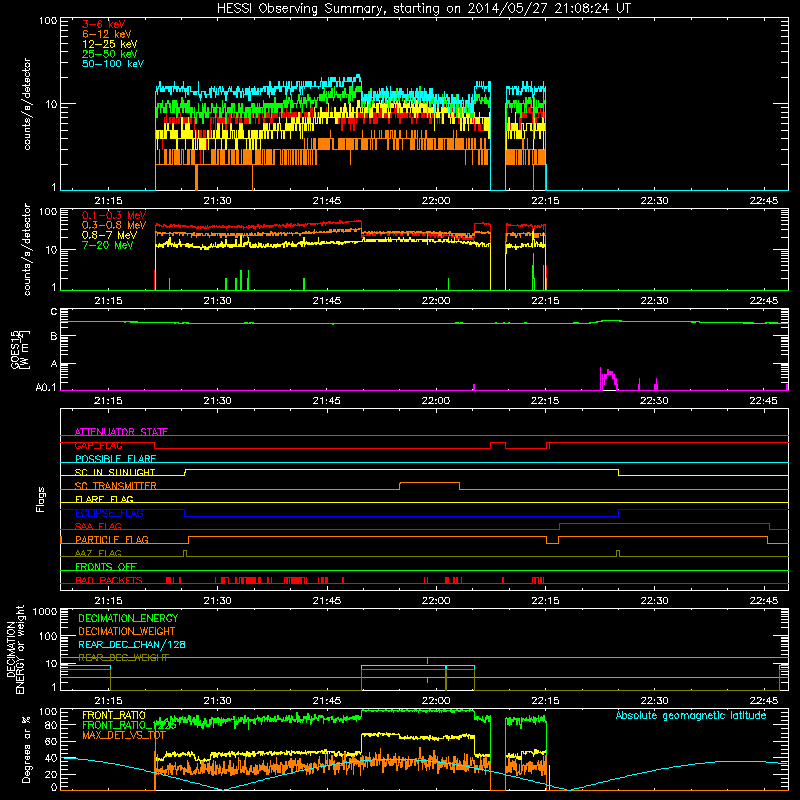Select the FRONT_RATIO_1225 legend label

pos(129,725)
